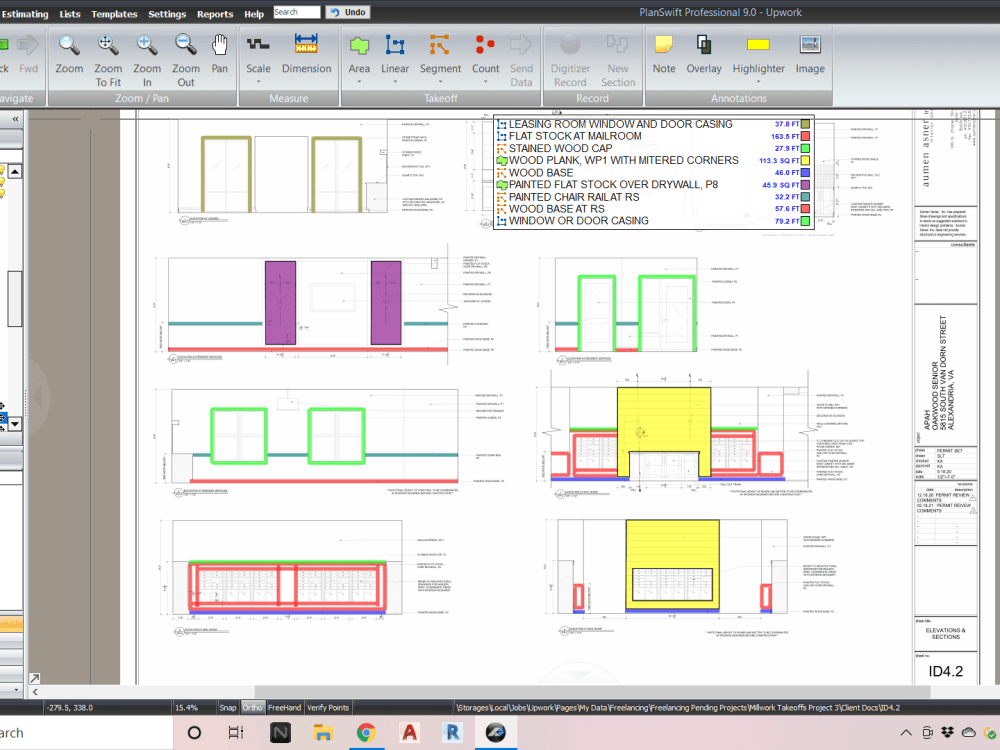Screen dimensions: 1000x750
Task: Toggle Ortho mode off
Action: coord(252,707)
